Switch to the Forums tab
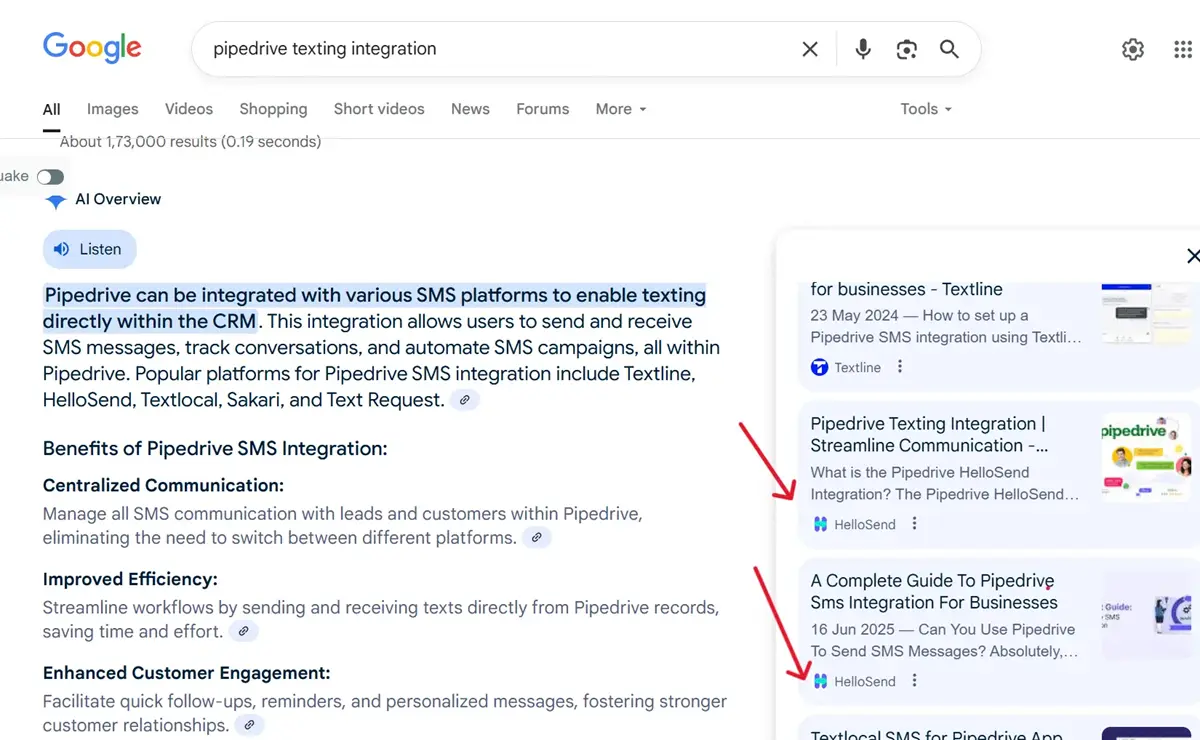The image size is (1200, 740). (x=542, y=109)
